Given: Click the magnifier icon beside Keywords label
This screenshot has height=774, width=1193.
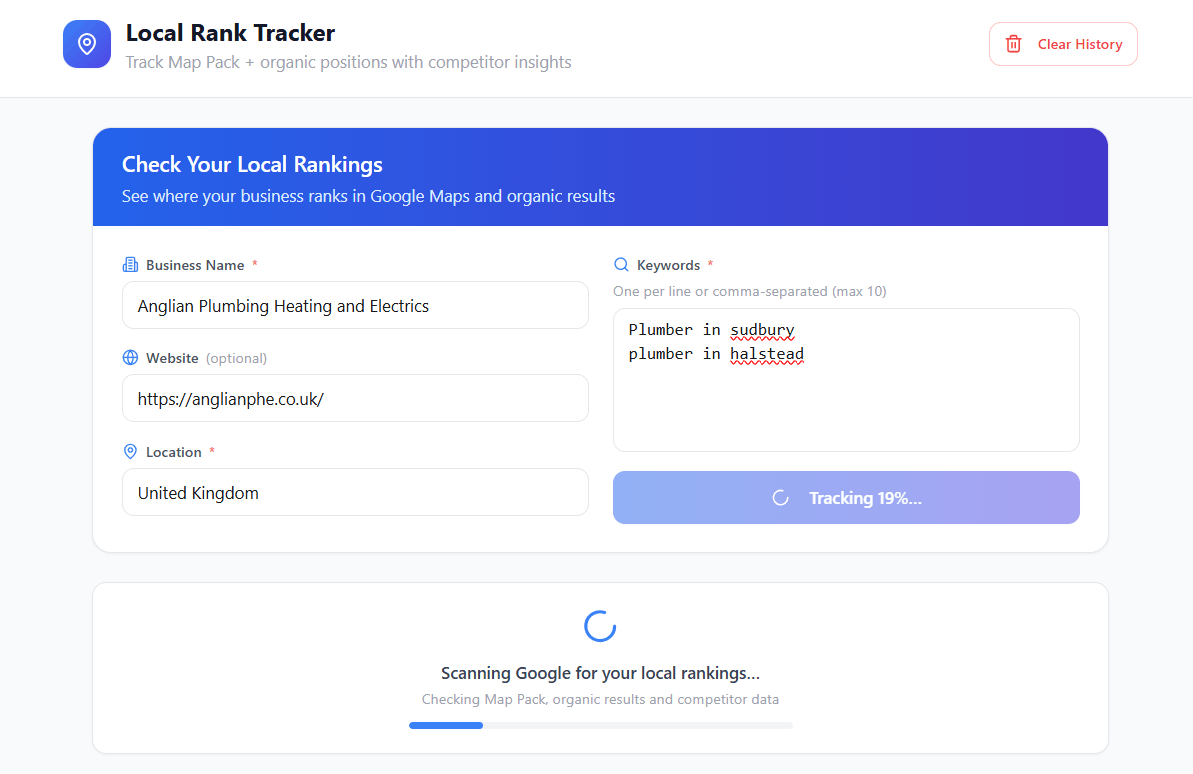Looking at the screenshot, I should tap(619, 264).
